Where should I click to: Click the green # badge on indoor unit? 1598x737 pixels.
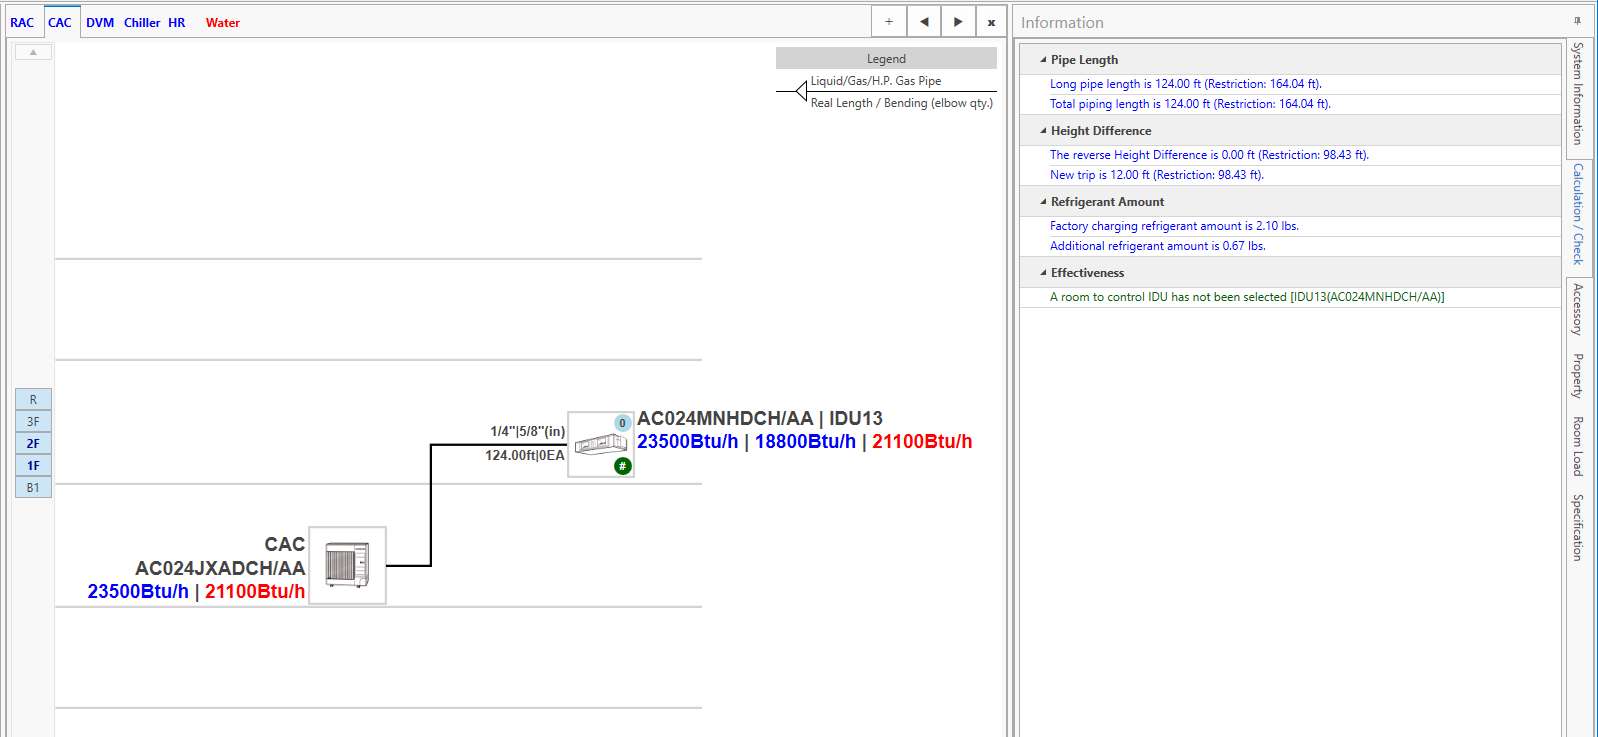623,466
